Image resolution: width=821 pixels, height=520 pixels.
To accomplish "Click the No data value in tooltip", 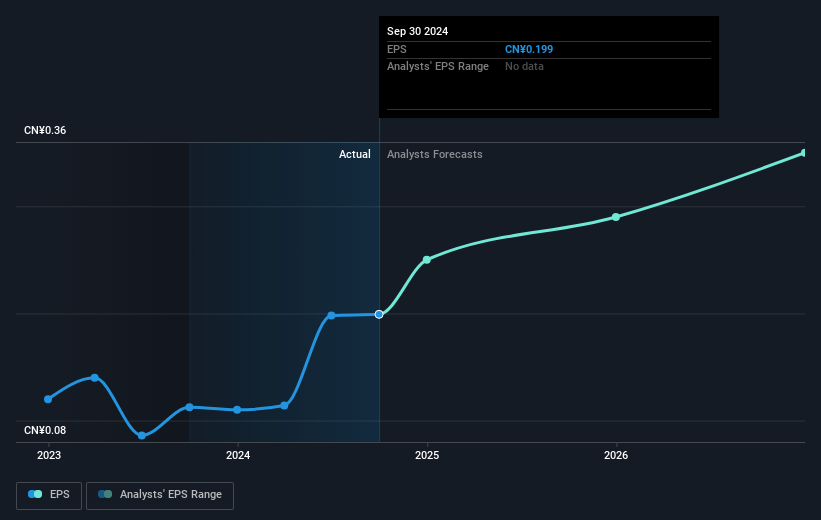I will (524, 67).
